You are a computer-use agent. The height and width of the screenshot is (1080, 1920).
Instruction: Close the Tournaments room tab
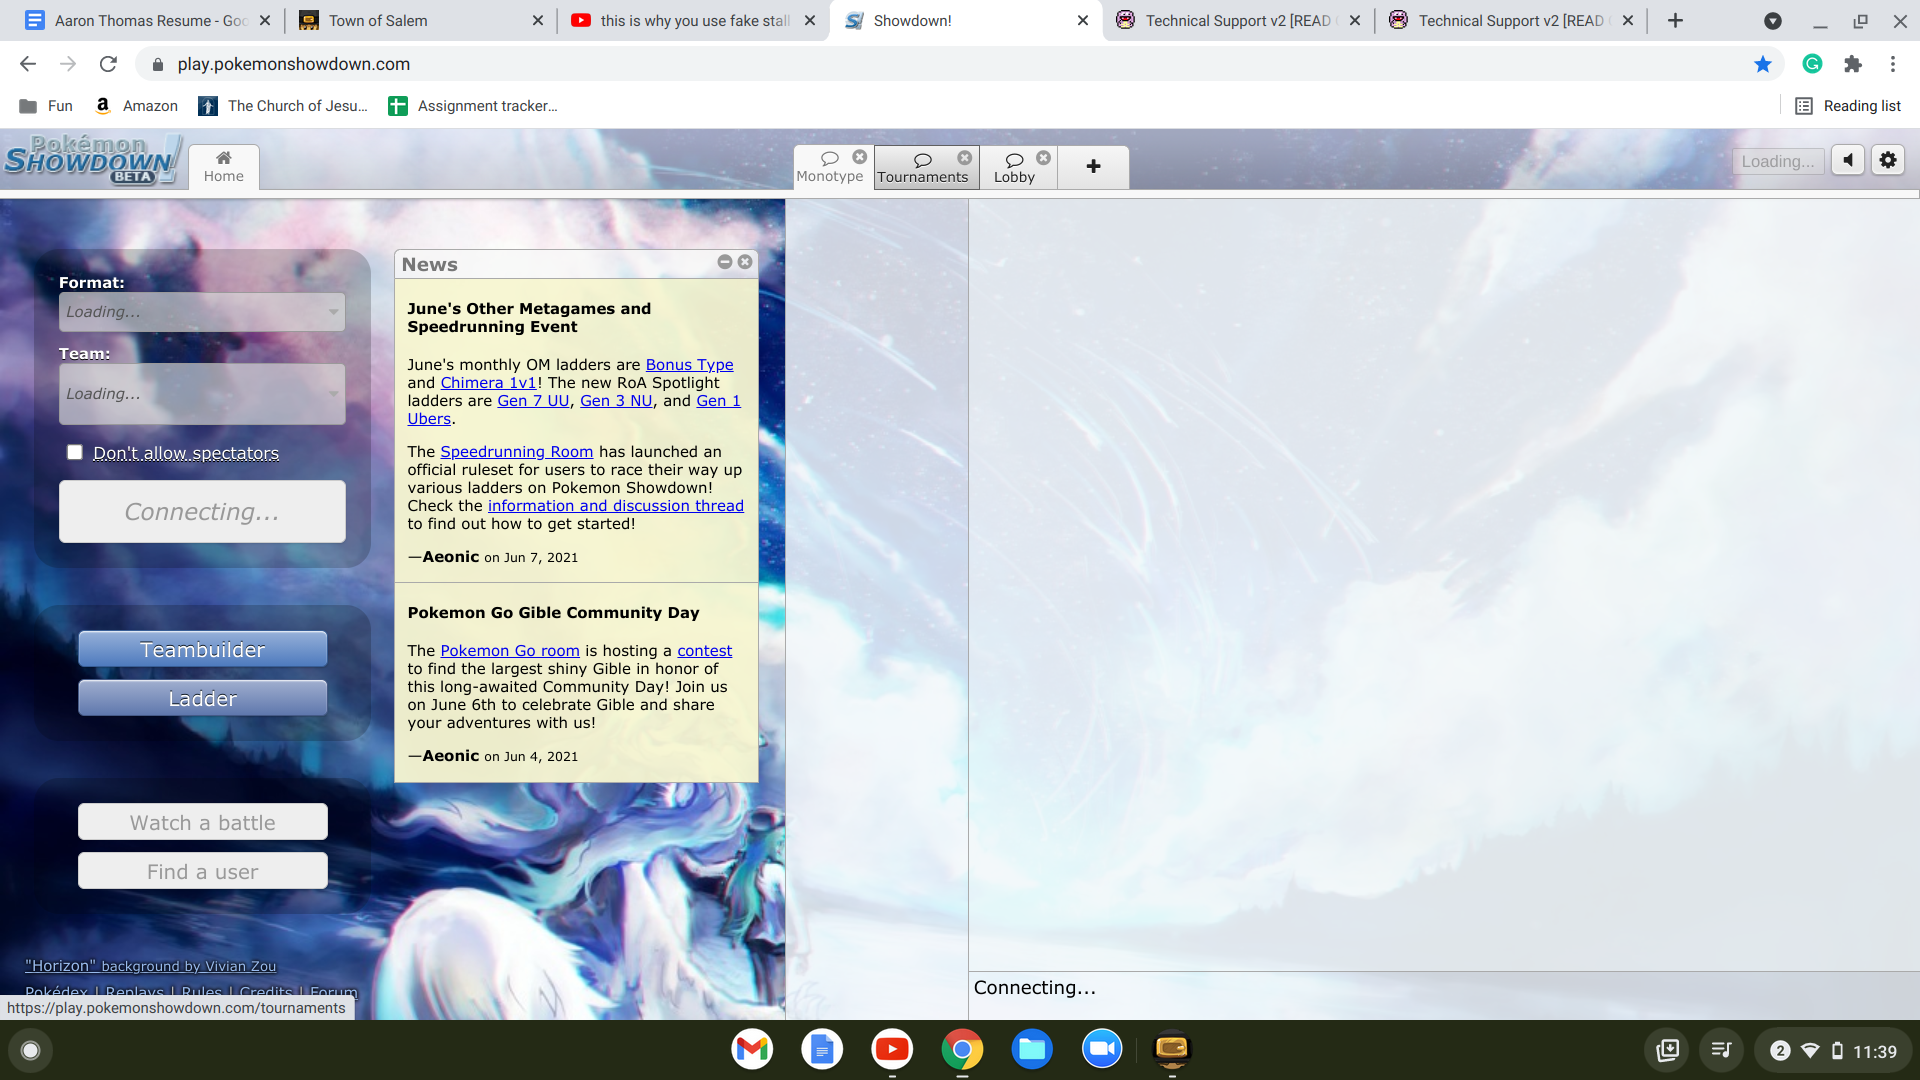pos(965,157)
